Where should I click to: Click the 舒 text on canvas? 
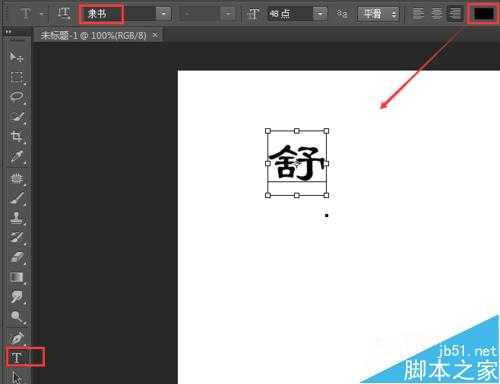coord(297,163)
